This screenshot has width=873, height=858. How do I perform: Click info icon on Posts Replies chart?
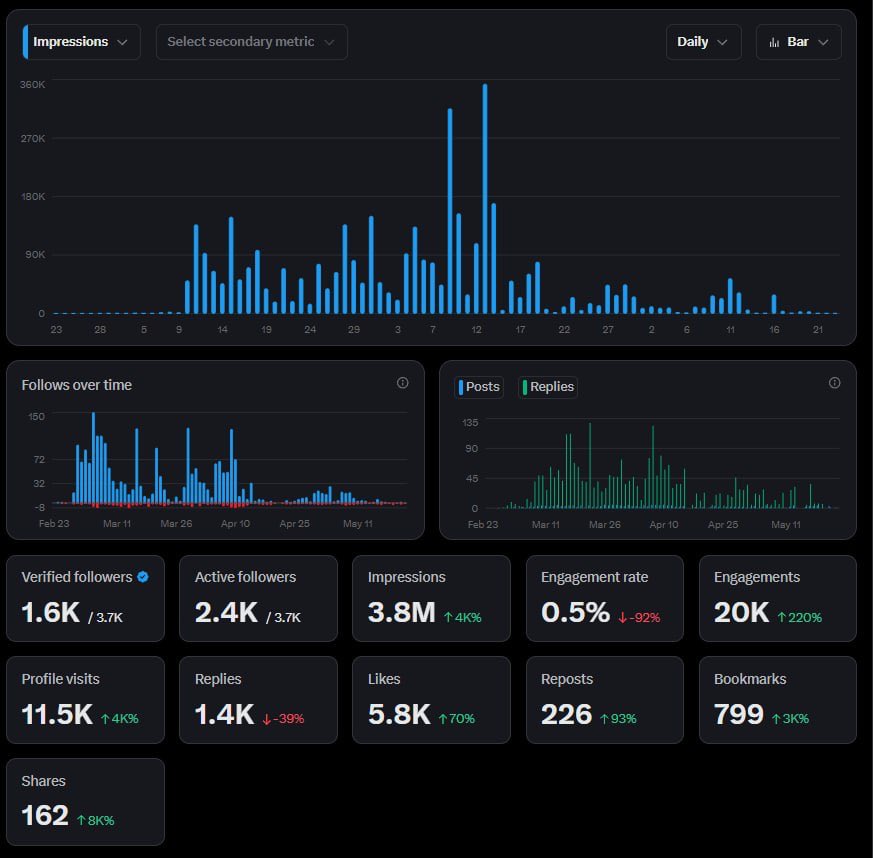(834, 383)
